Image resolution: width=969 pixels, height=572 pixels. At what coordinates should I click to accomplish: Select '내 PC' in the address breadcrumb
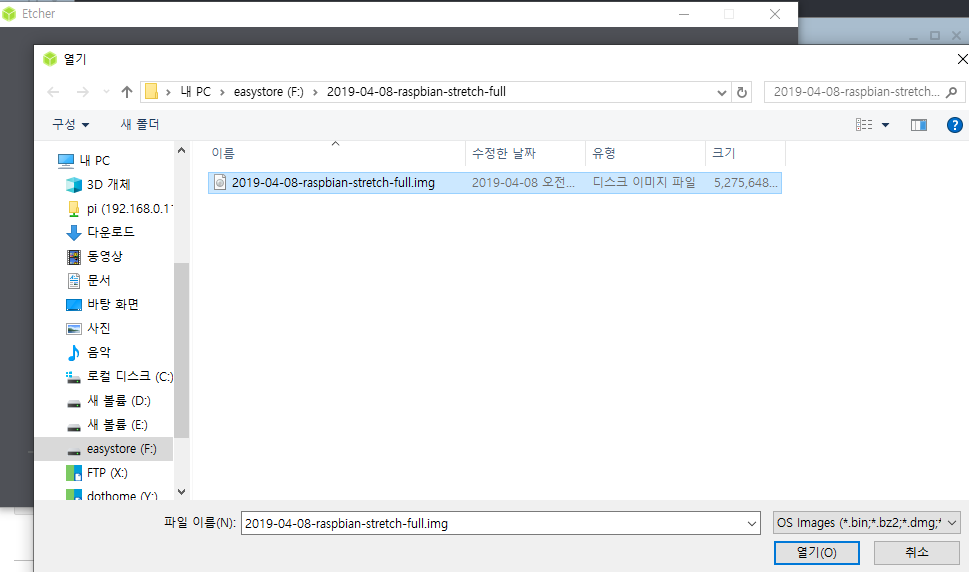[x=195, y=92]
